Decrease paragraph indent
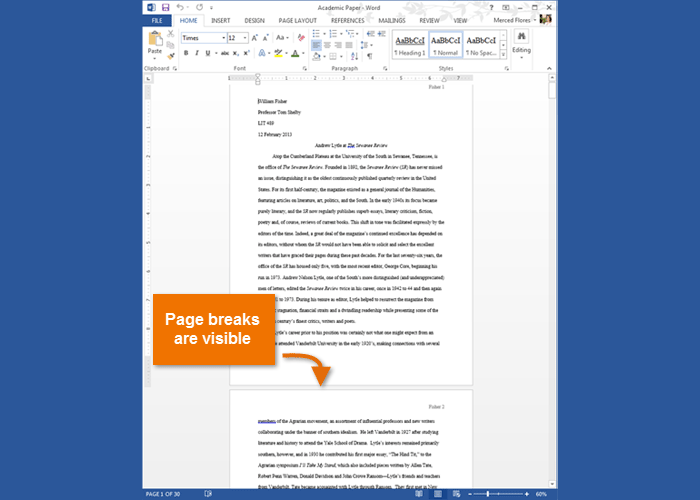The image size is (700, 500). tap(371, 34)
